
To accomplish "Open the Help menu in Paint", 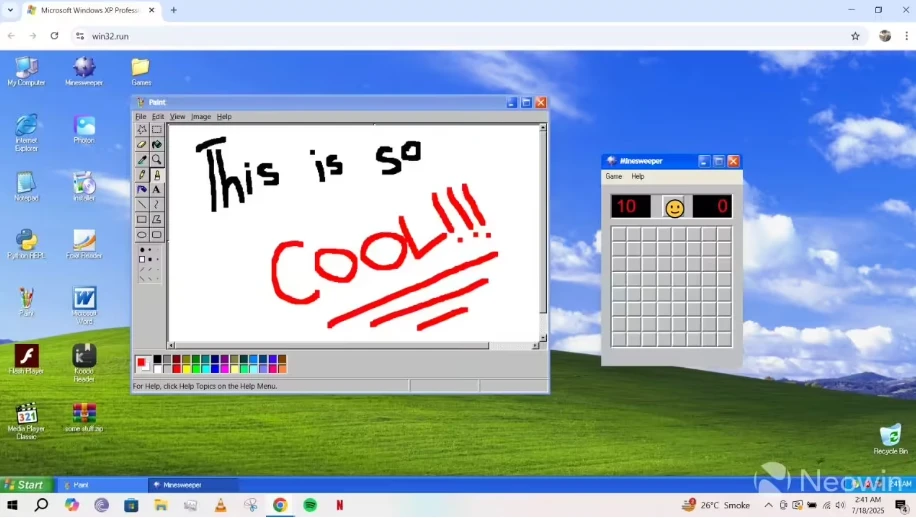I will point(224,117).
